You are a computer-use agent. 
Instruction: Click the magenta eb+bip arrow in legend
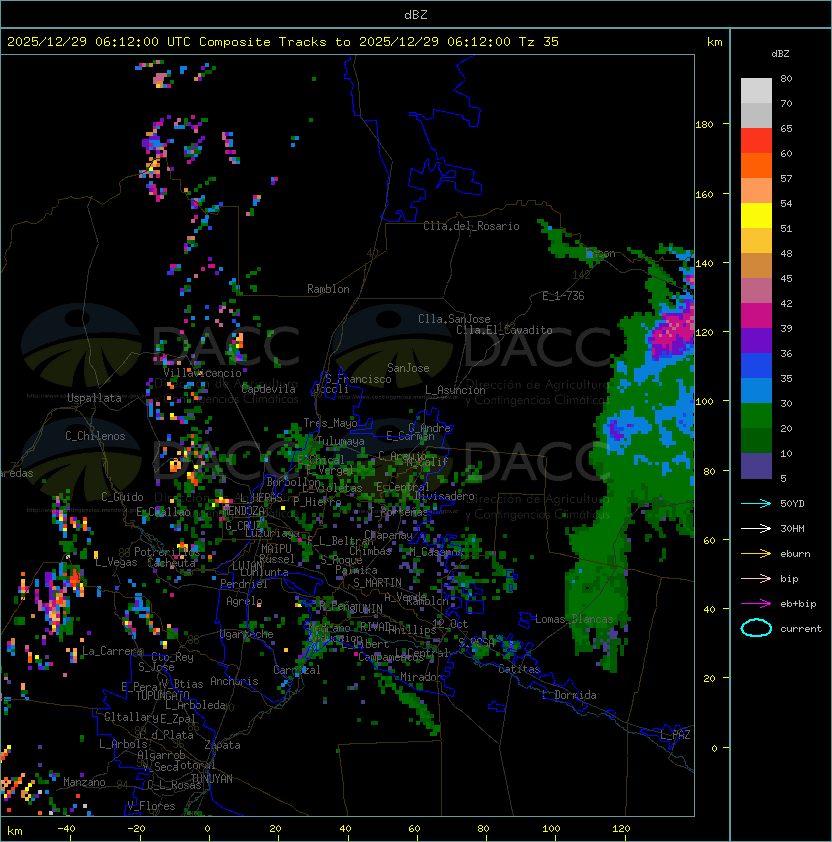tap(756, 604)
